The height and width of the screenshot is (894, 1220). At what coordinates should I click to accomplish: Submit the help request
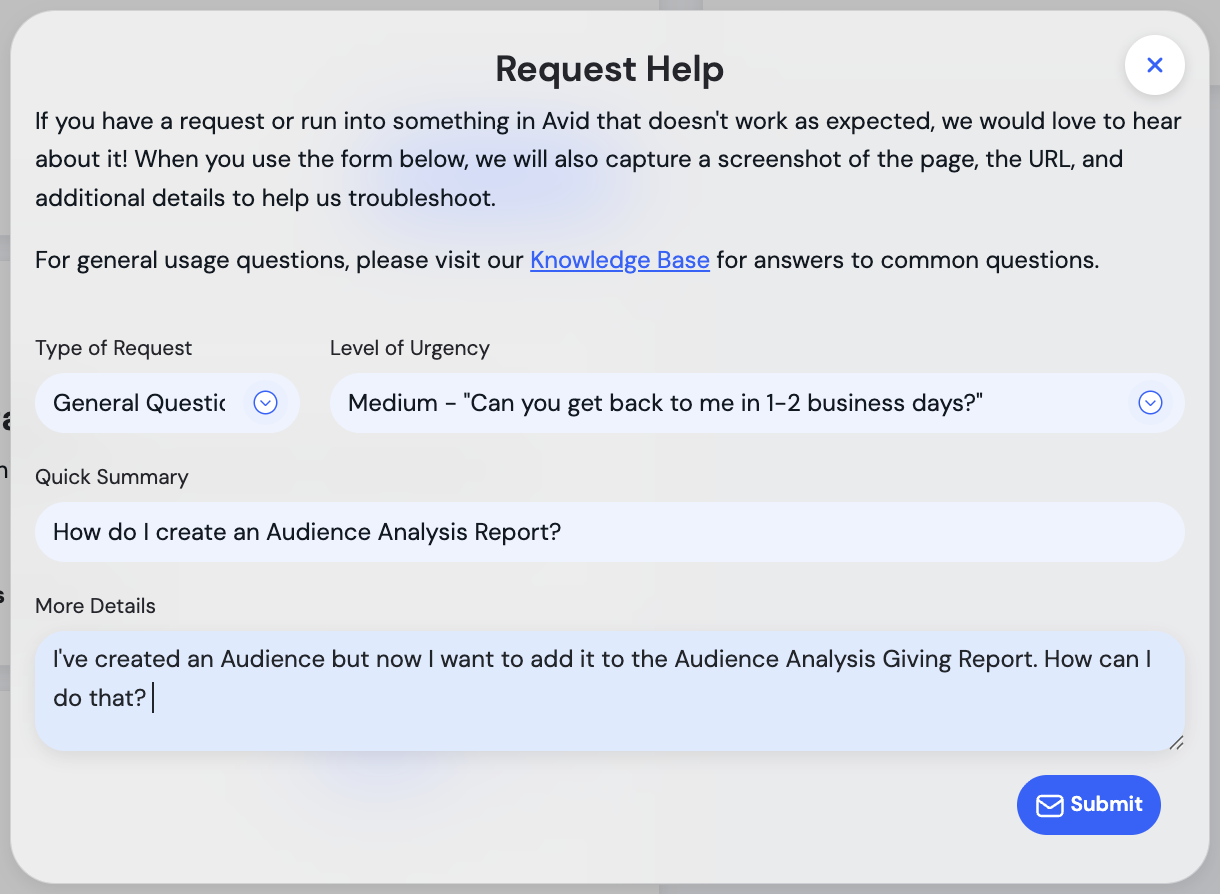(1088, 805)
